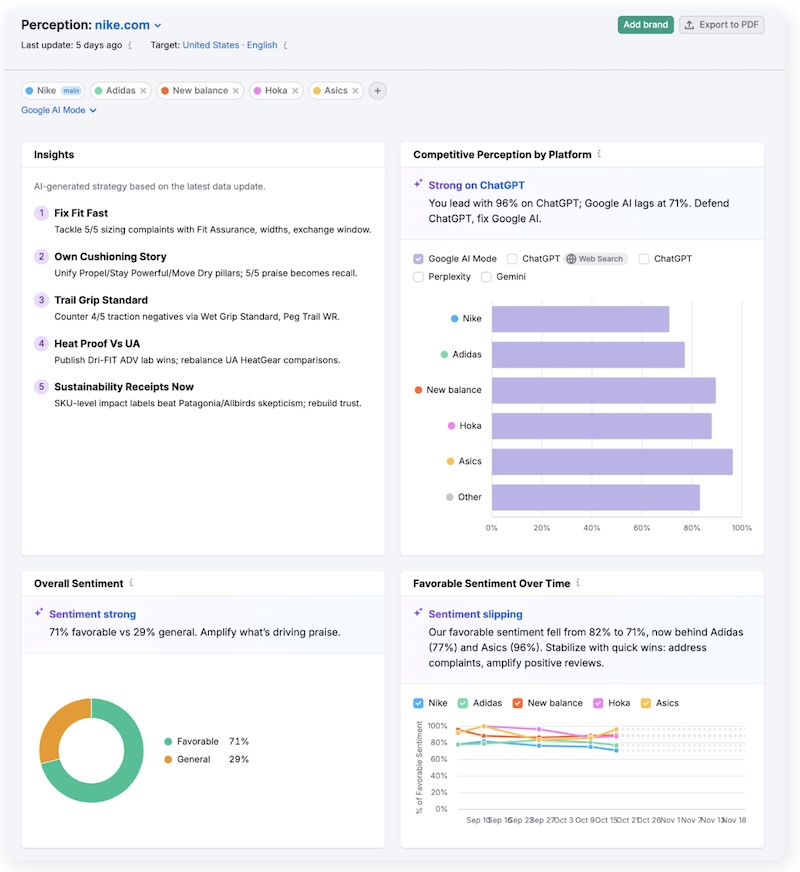
Task: Expand the Google AI Mode dropdown below the chips
Action: pos(60,112)
